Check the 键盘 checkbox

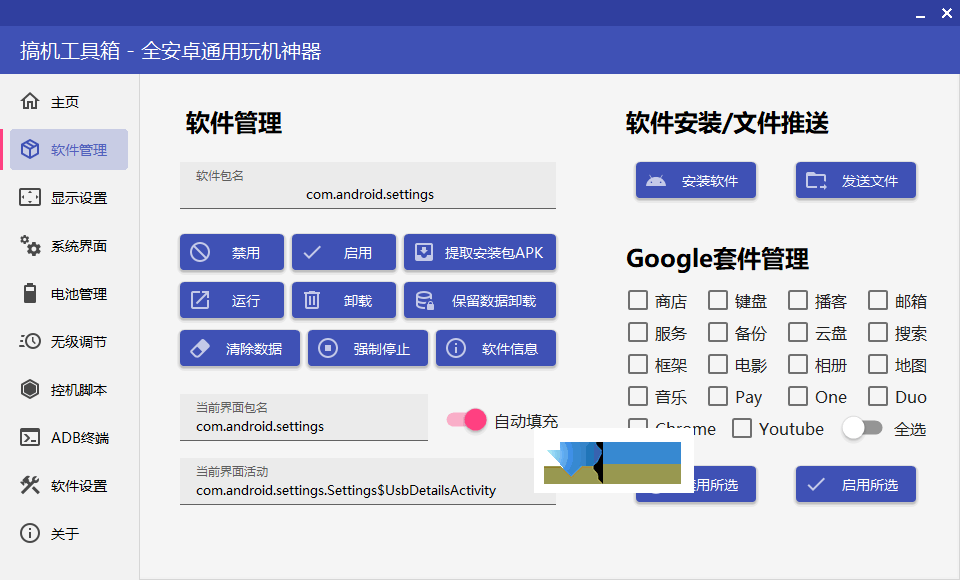click(x=718, y=300)
